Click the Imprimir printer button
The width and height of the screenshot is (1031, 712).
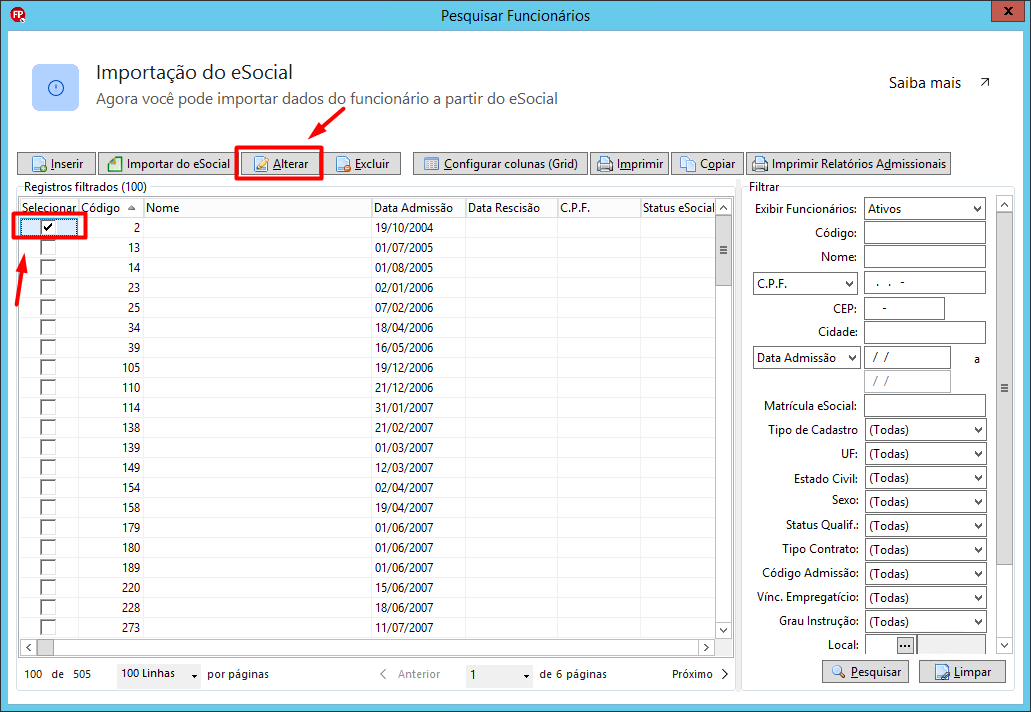629,164
